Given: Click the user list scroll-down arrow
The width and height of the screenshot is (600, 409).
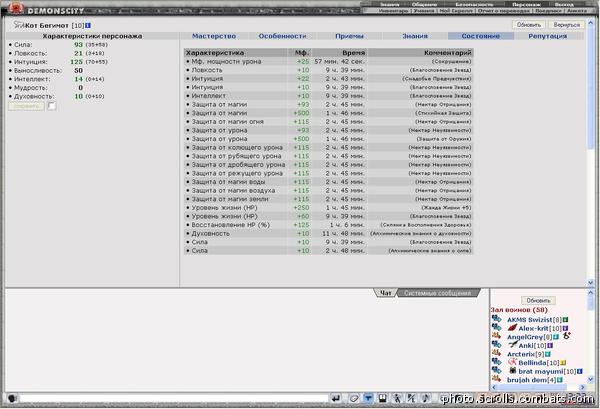Looking at the screenshot, I should point(590,379).
